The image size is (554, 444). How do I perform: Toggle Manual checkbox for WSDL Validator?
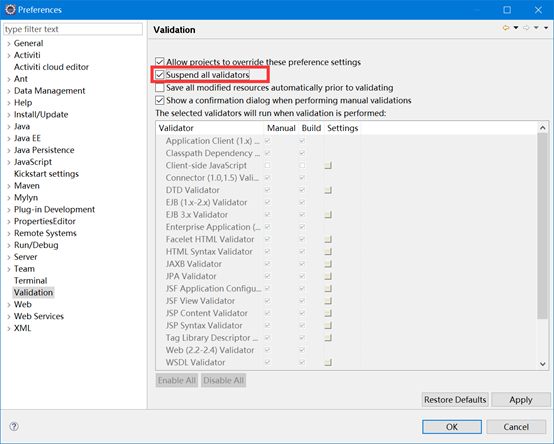[x=267, y=362]
